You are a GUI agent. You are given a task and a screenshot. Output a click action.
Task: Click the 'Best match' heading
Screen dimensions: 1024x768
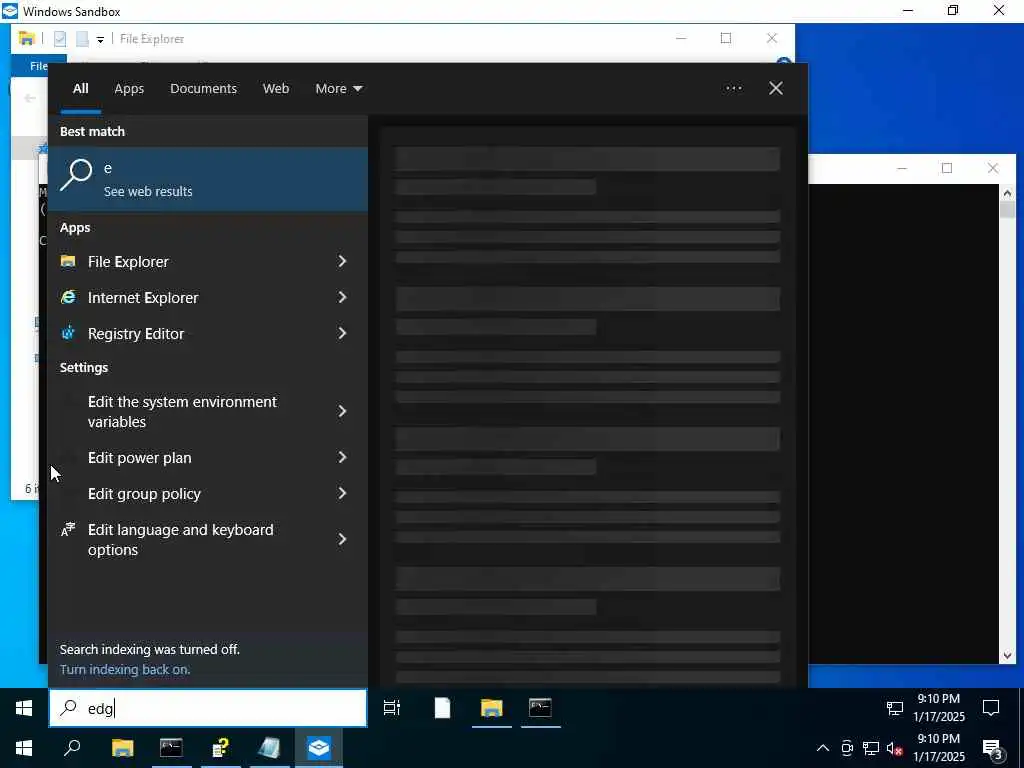pos(92,131)
